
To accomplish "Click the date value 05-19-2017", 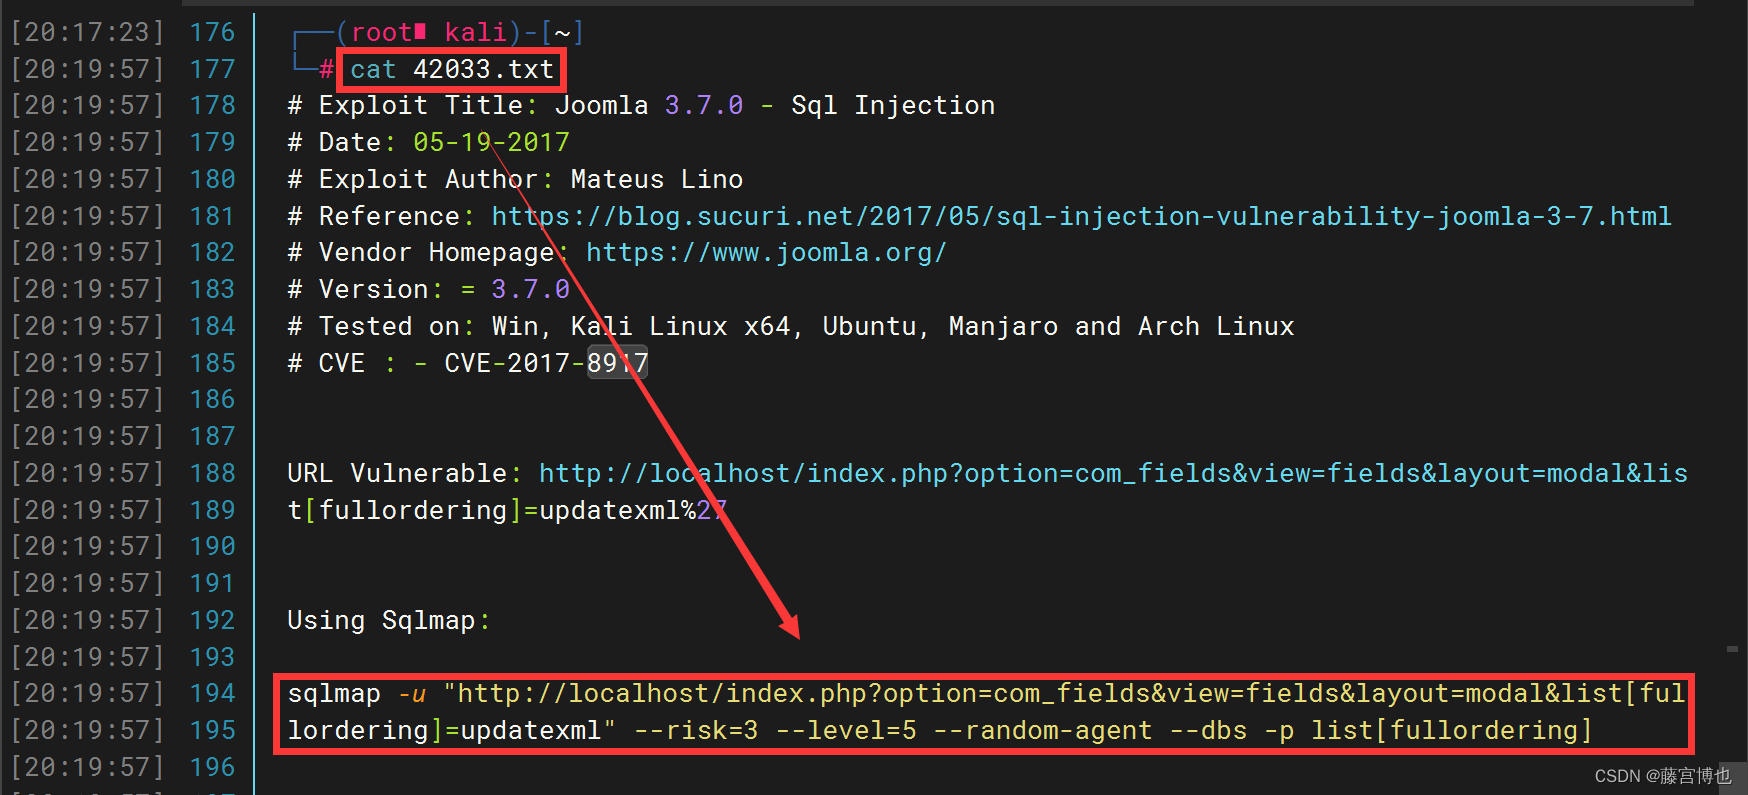I will click(491, 142).
